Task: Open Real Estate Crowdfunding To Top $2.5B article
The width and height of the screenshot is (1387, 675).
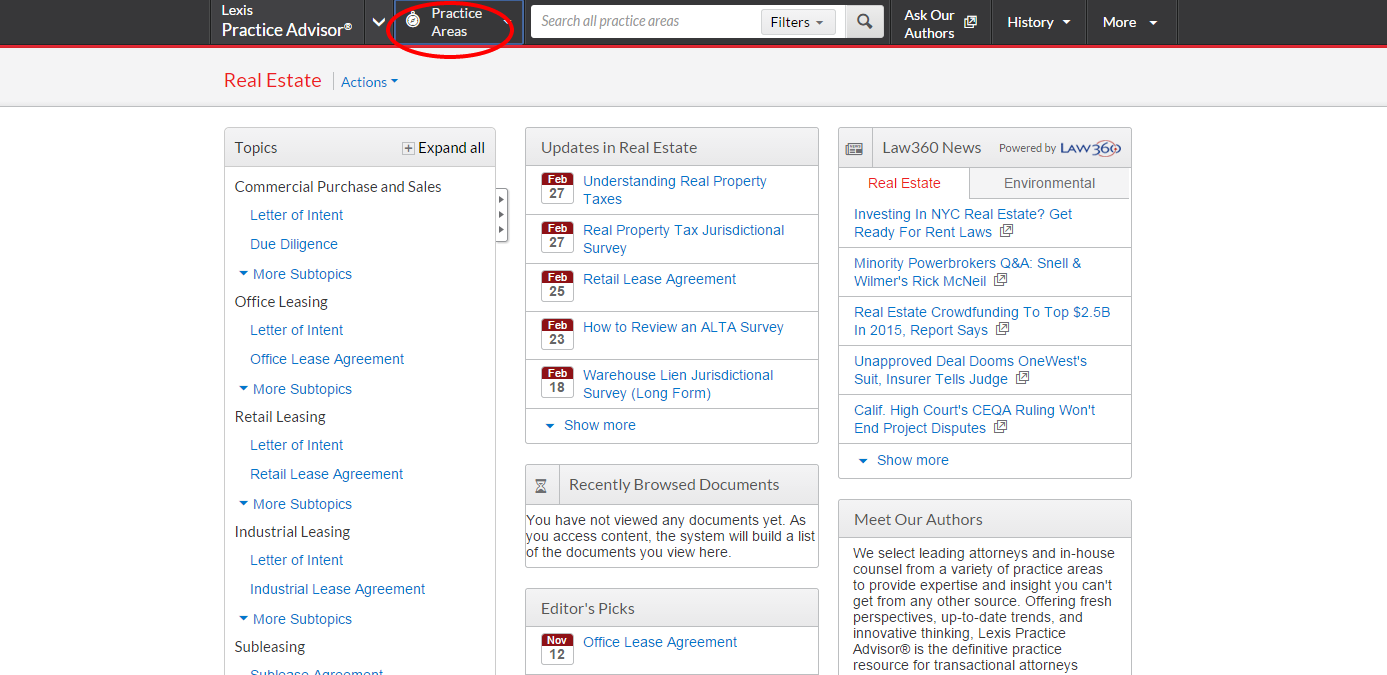Action: [982, 321]
